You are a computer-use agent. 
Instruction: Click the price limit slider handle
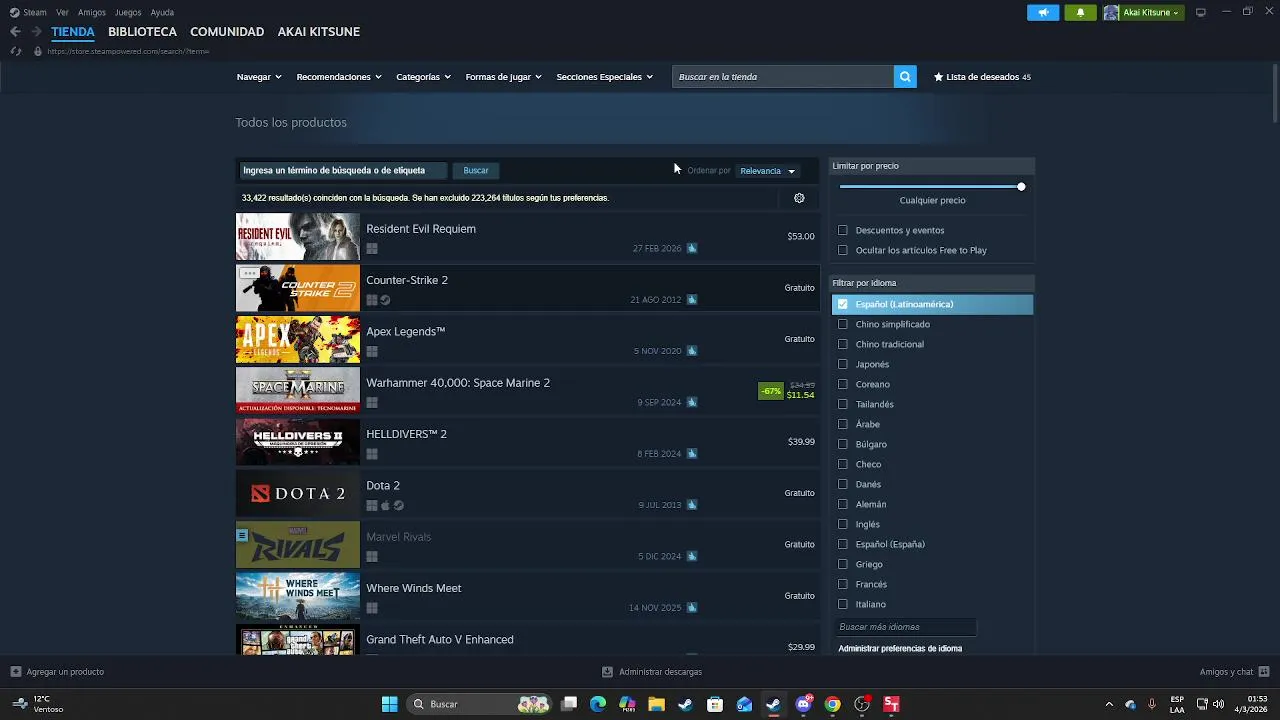coord(1021,187)
